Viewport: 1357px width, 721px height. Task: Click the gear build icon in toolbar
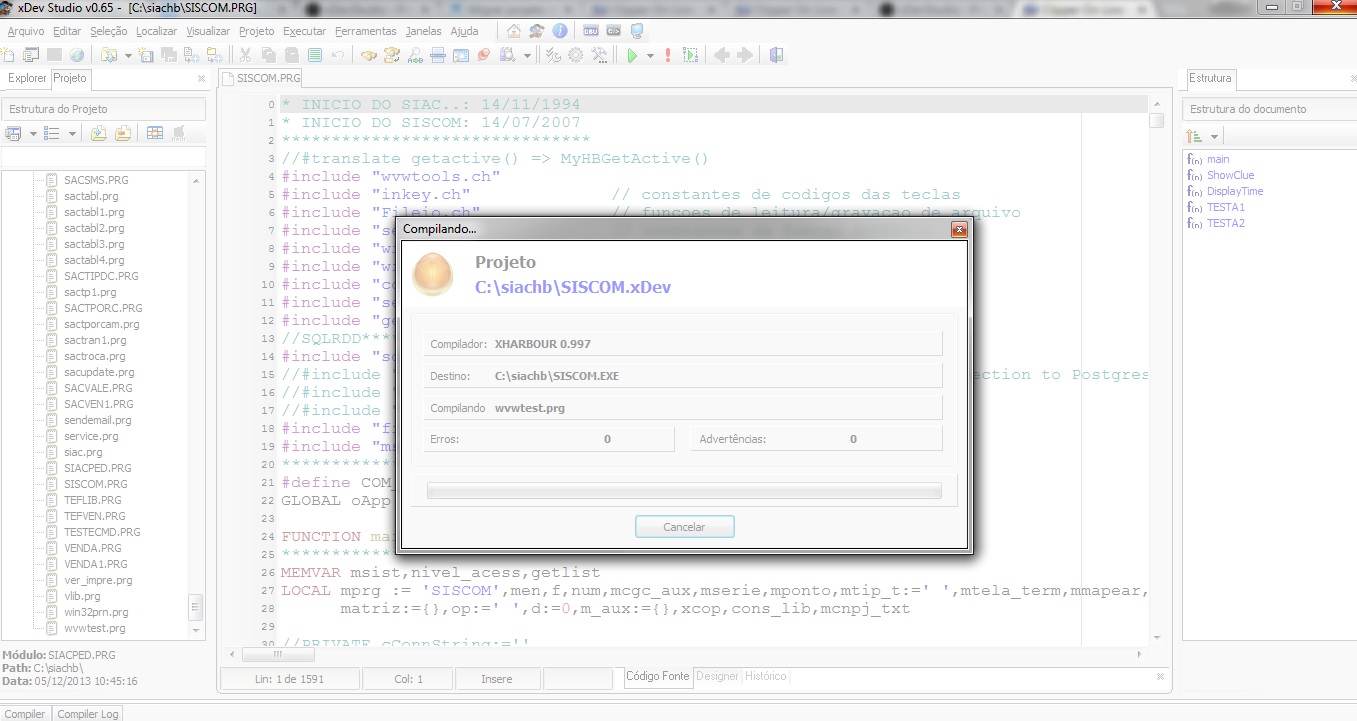pos(576,56)
